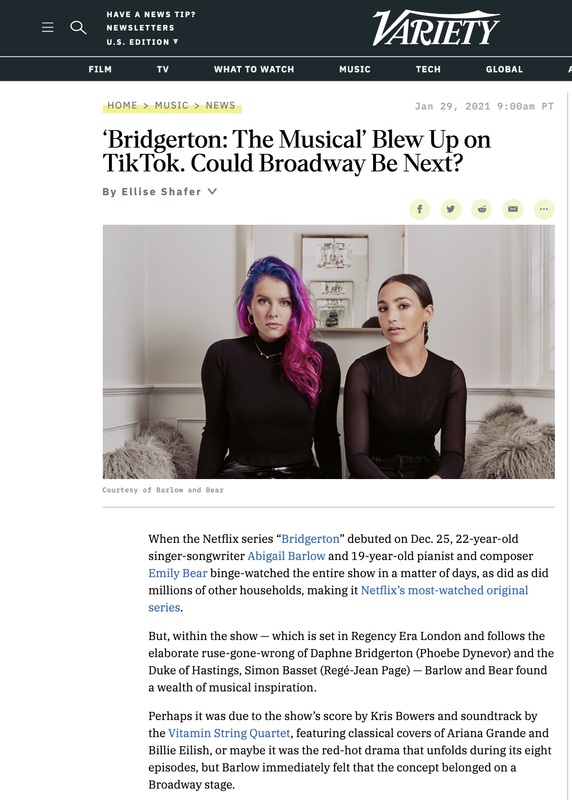Open the Newsletters link
The height and width of the screenshot is (800, 572).
[x=140, y=28]
